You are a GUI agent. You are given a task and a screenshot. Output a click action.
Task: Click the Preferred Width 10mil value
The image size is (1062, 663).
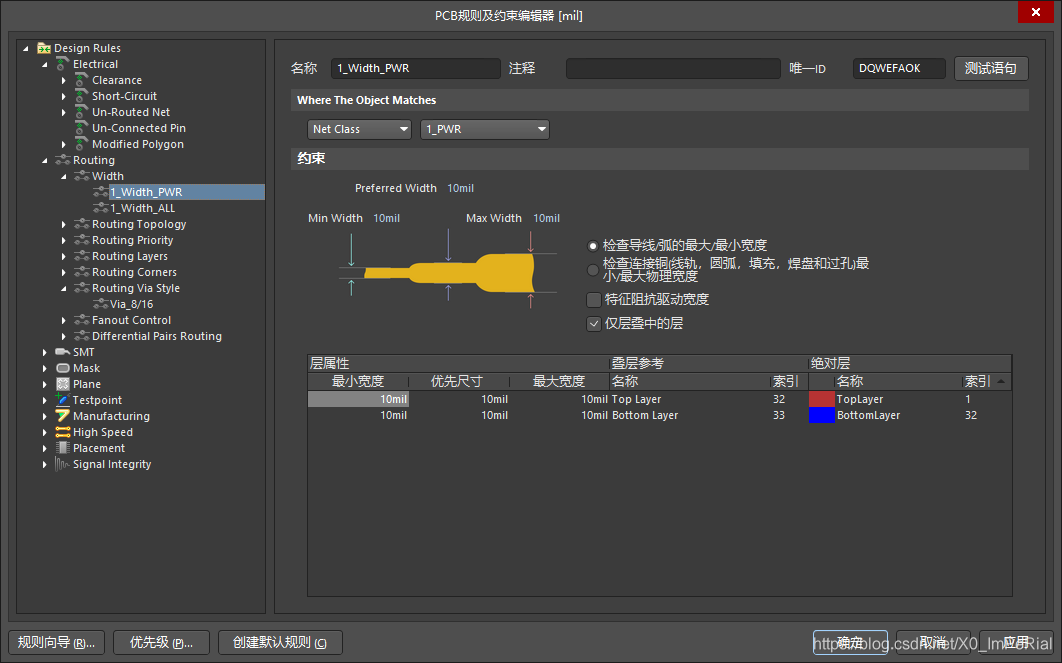pos(461,188)
